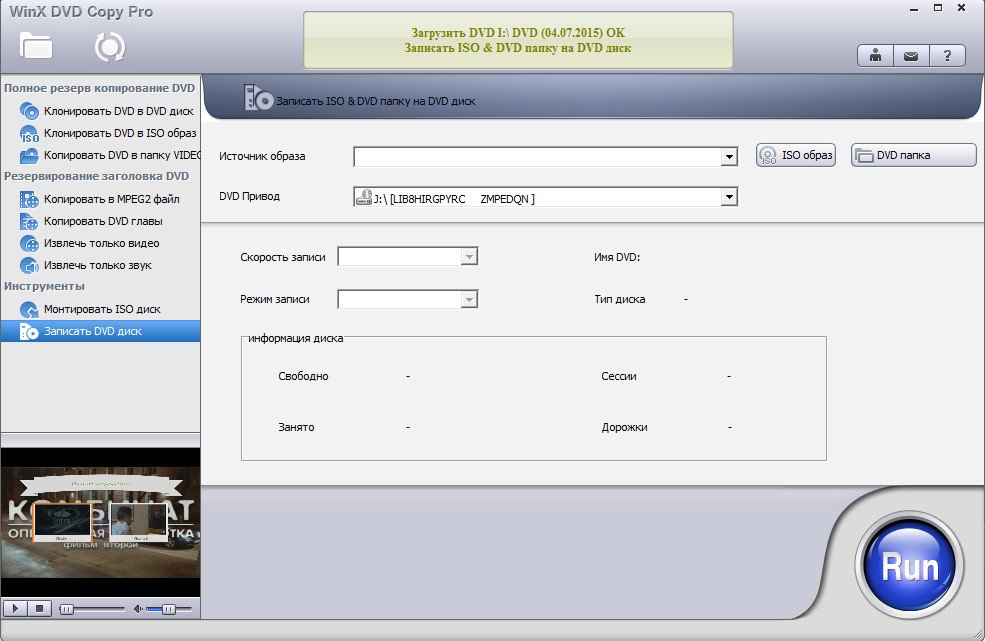
Task: Select Клонировать DVD в DVD диск
Action: [119, 111]
